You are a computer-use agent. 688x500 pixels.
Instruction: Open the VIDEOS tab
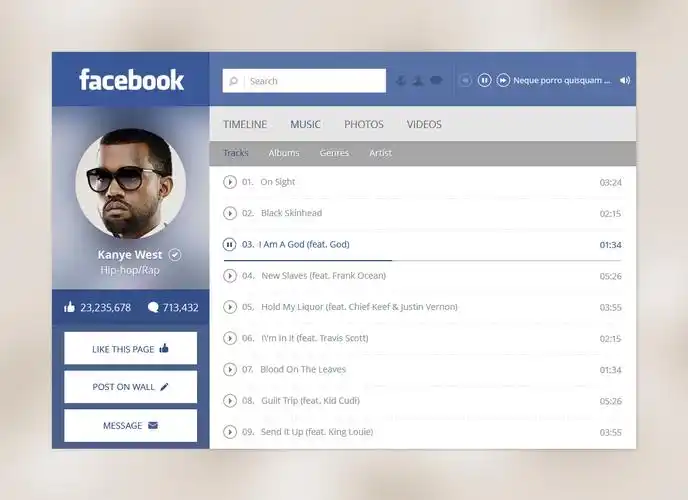[424, 125]
